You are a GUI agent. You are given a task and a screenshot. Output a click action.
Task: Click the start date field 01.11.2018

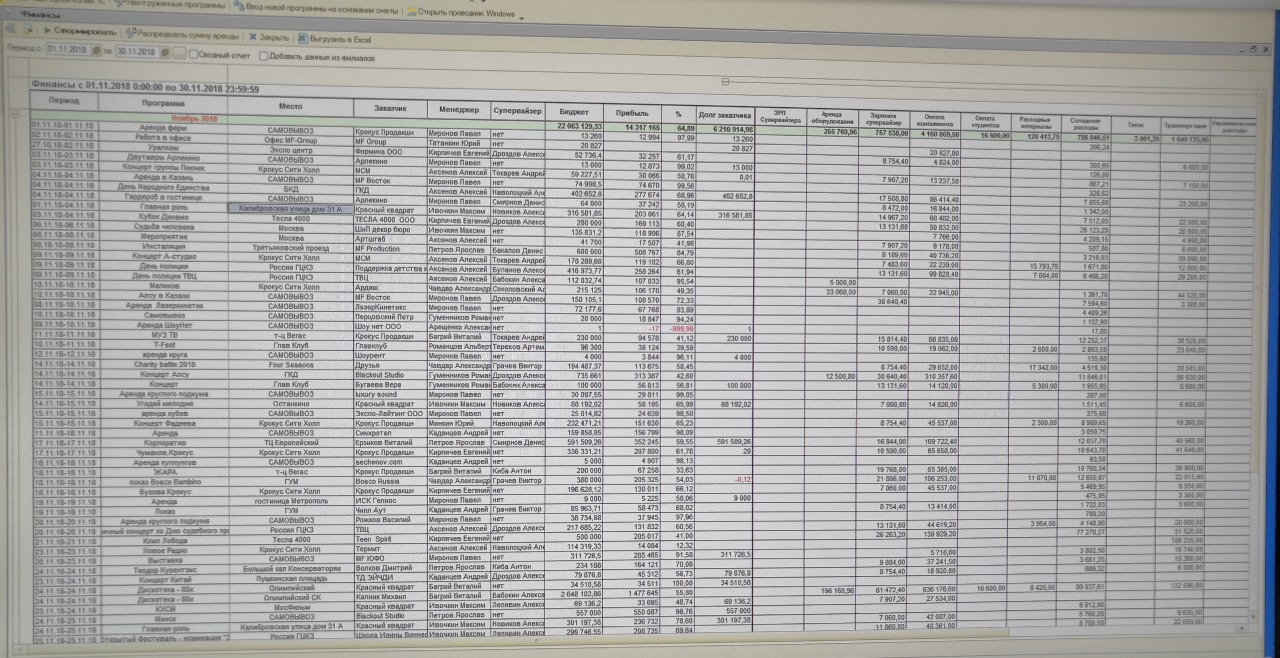pos(66,49)
